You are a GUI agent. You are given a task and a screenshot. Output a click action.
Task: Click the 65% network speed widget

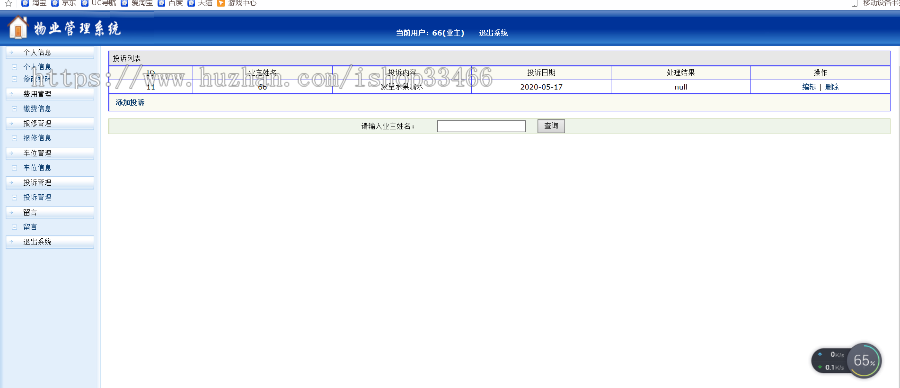click(x=846, y=360)
